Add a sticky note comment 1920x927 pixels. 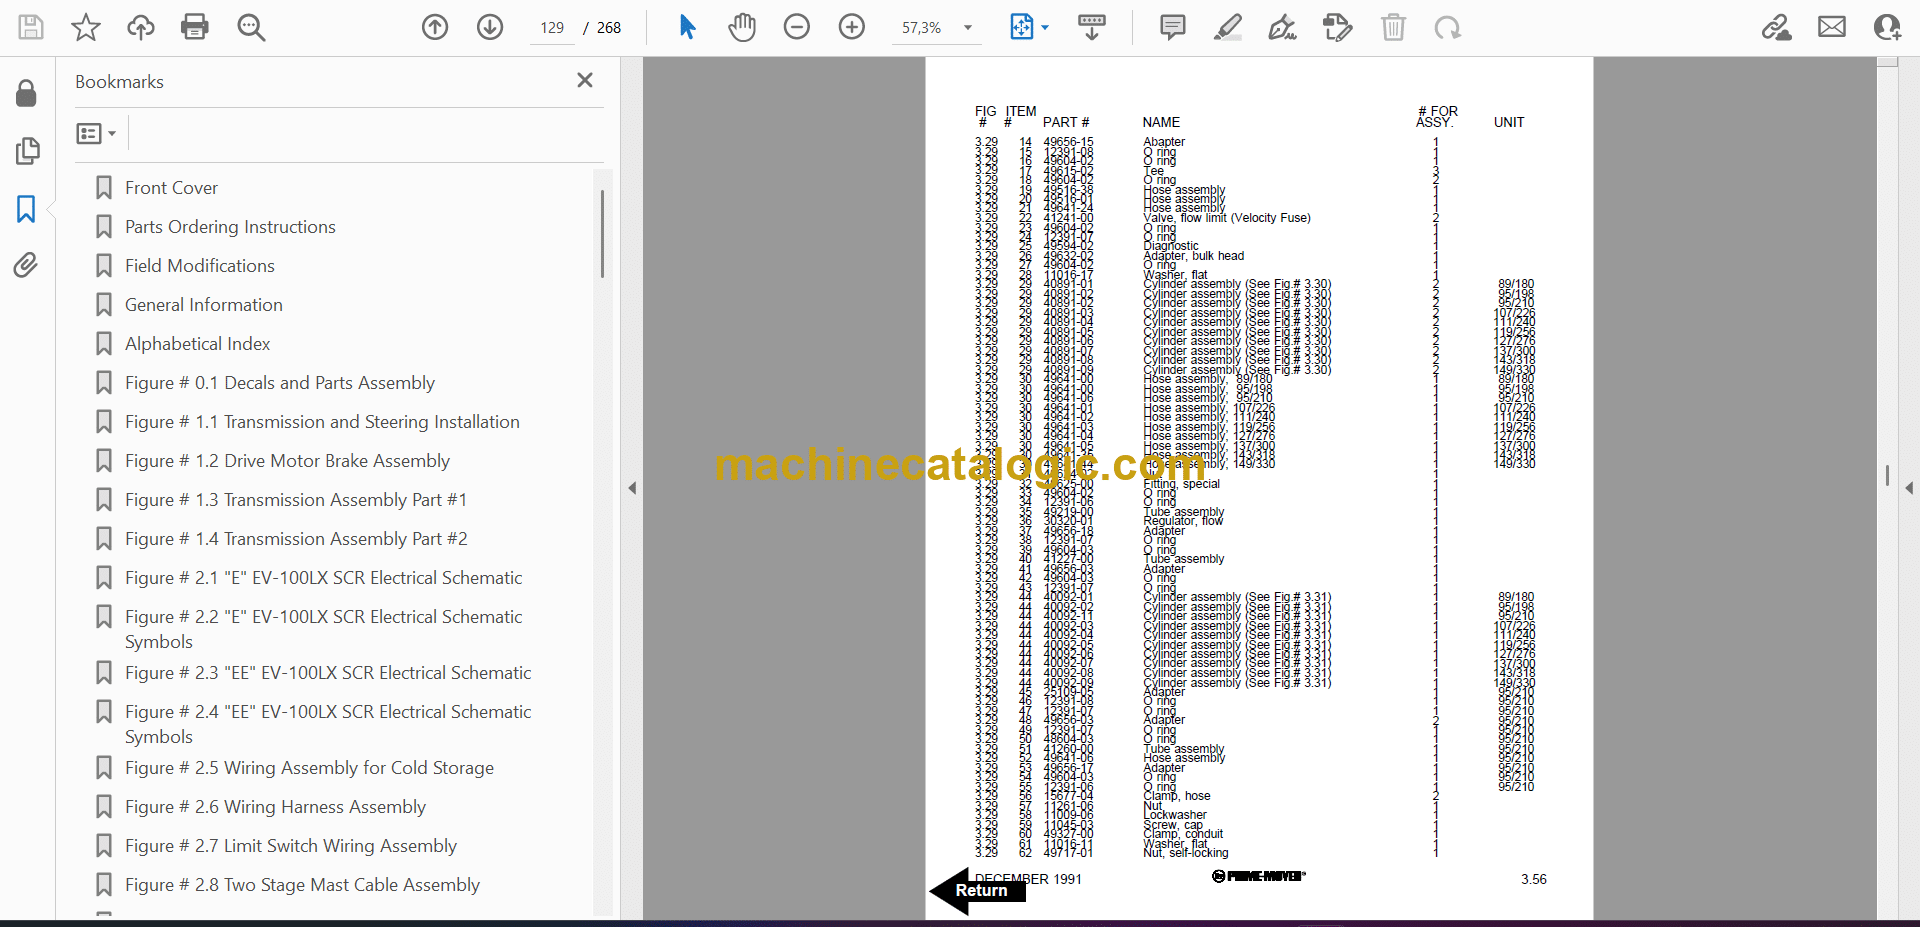(1173, 27)
